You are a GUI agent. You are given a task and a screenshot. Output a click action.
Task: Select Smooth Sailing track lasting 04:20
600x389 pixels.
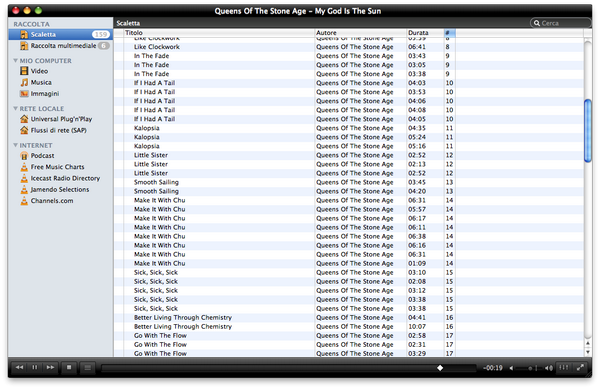pyautogui.click(x=349, y=191)
